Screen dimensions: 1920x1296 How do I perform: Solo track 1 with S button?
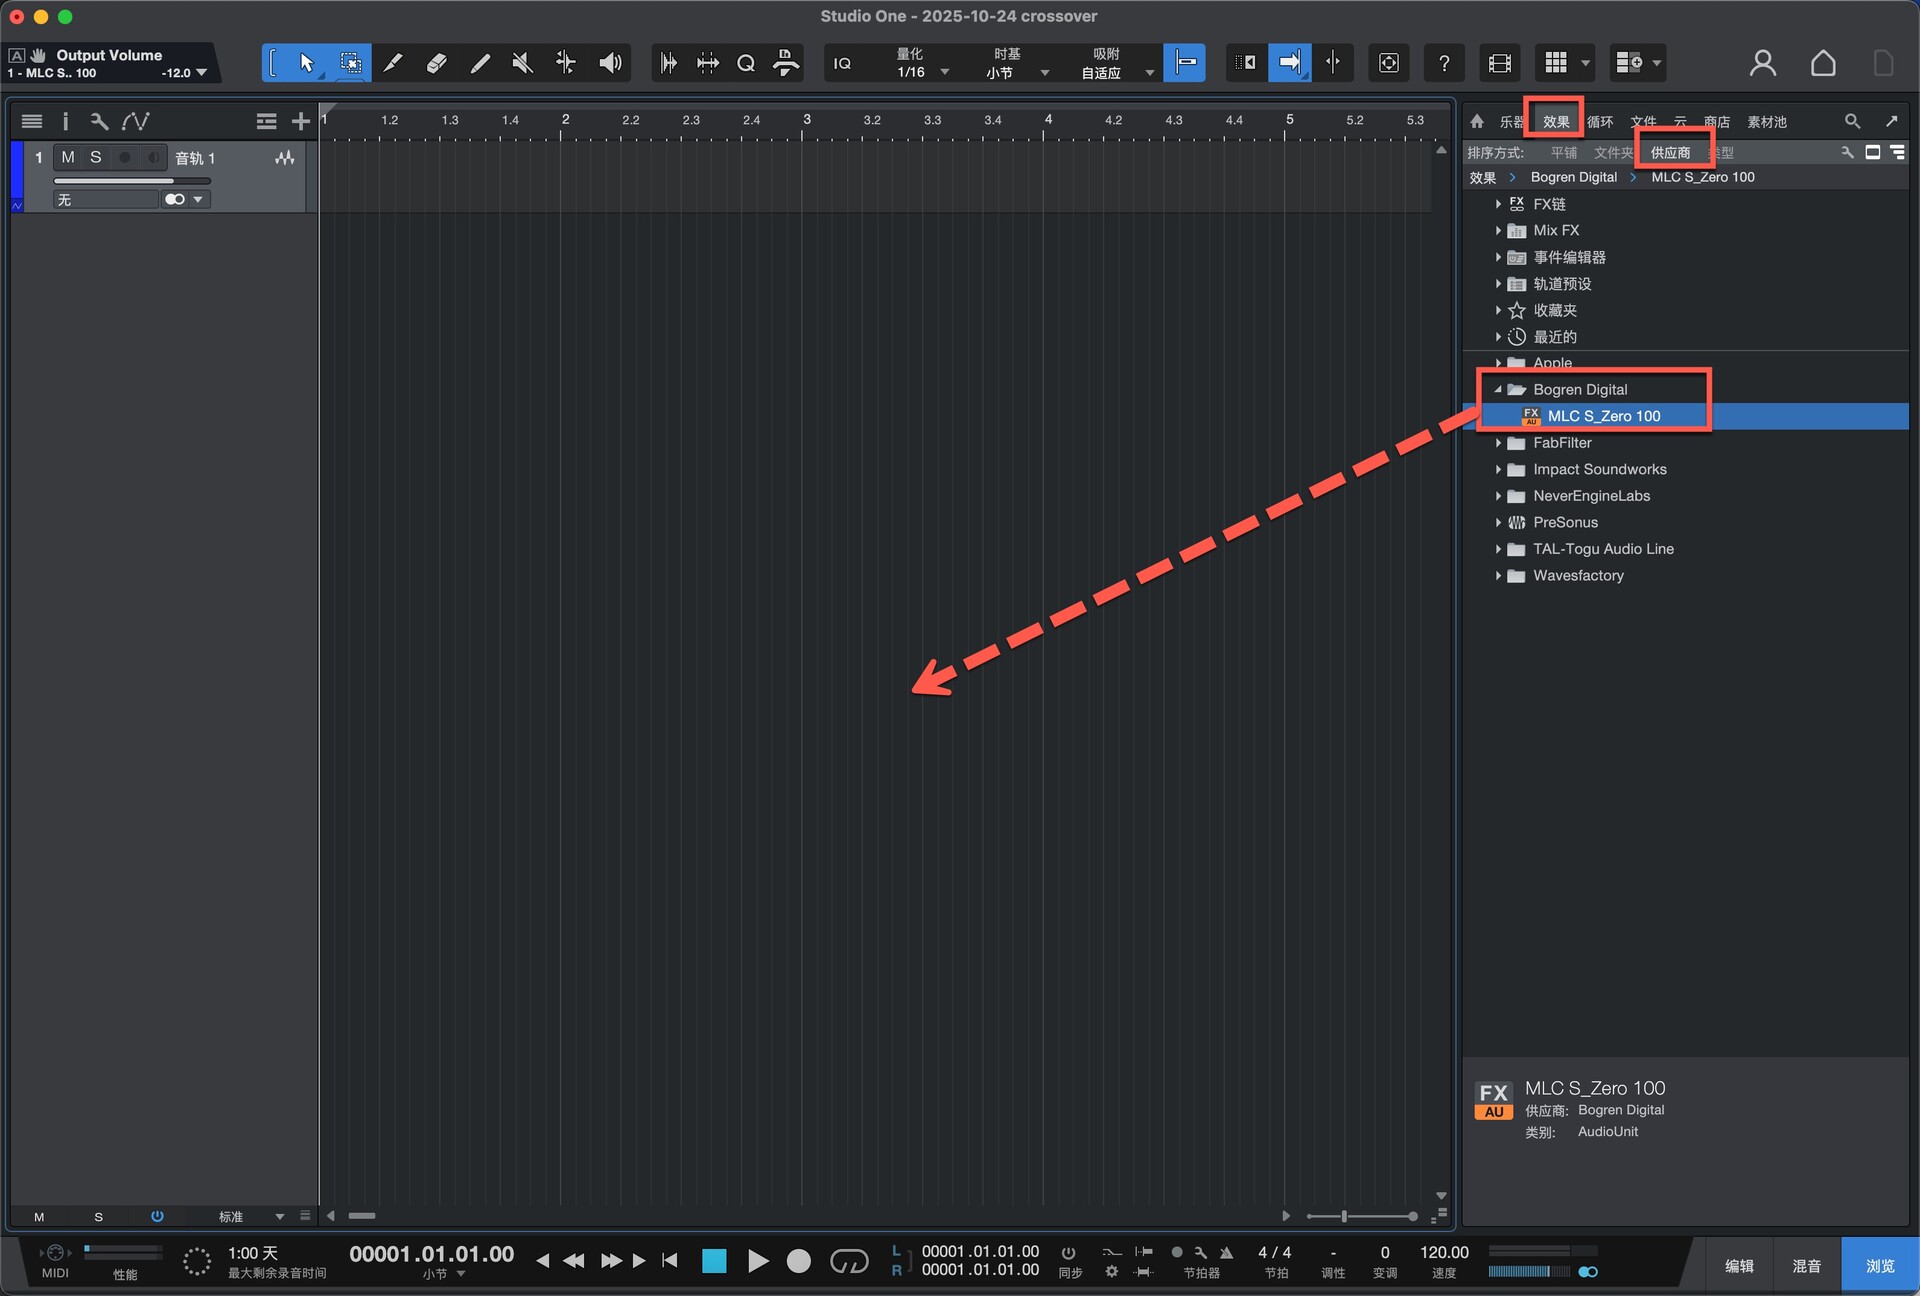point(96,157)
